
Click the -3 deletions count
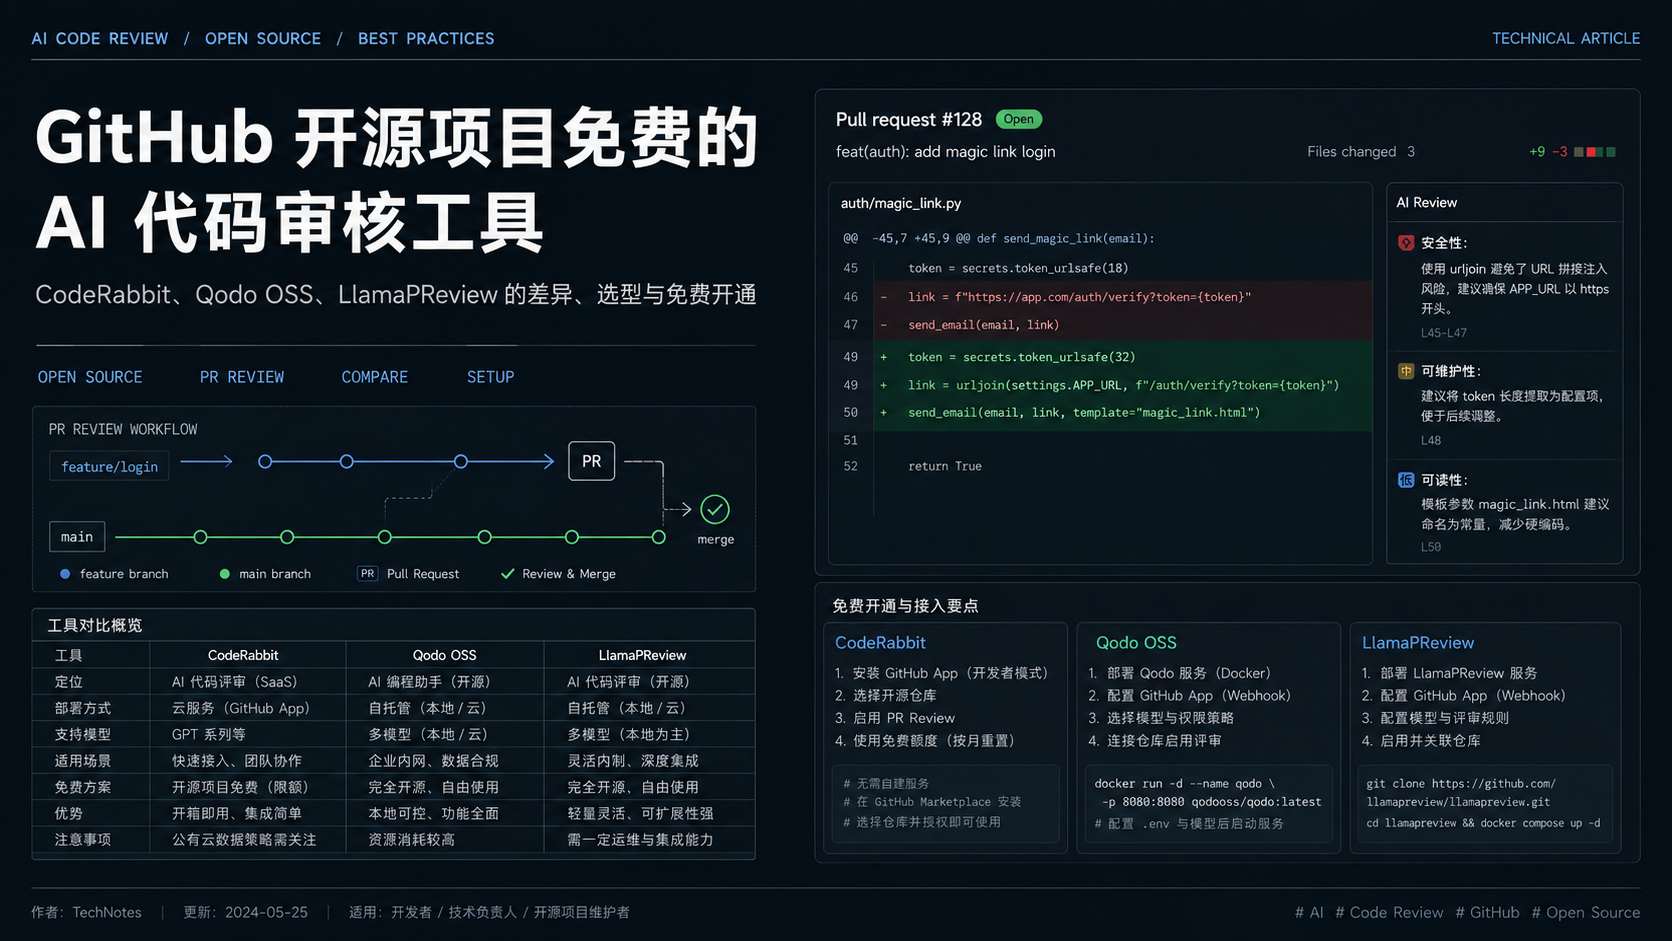tap(1559, 152)
